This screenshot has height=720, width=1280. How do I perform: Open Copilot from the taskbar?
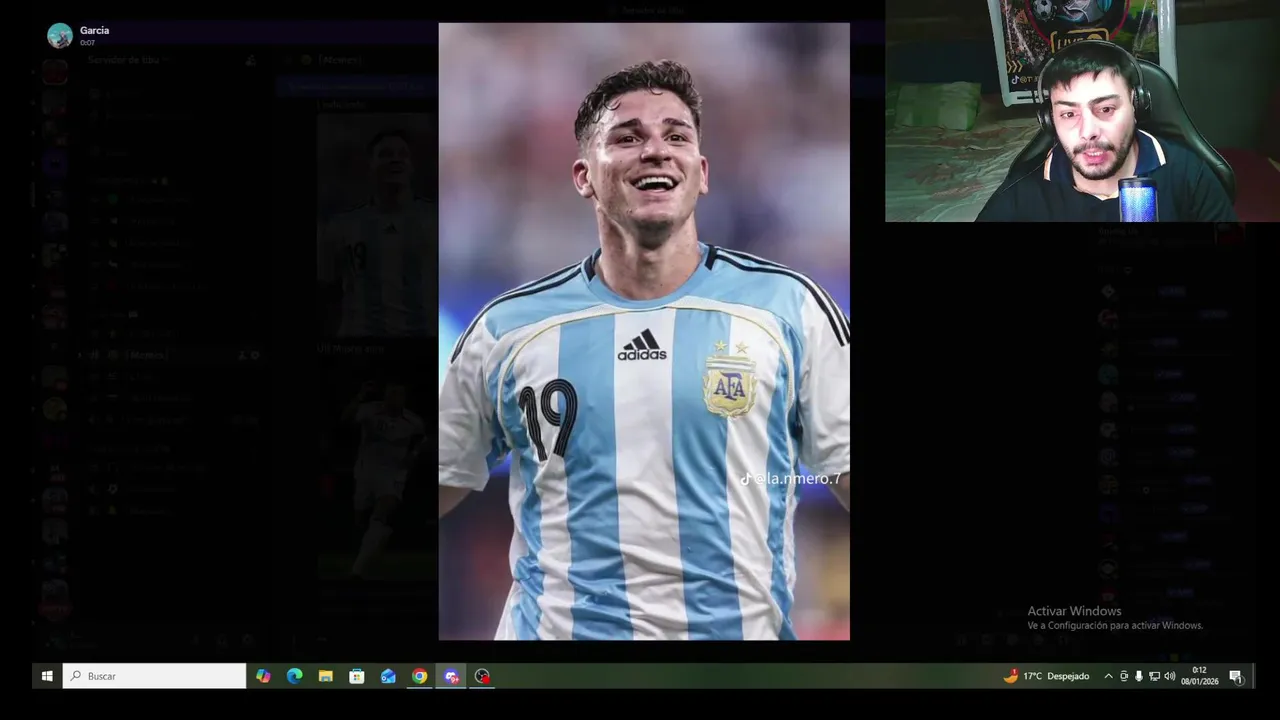point(263,676)
